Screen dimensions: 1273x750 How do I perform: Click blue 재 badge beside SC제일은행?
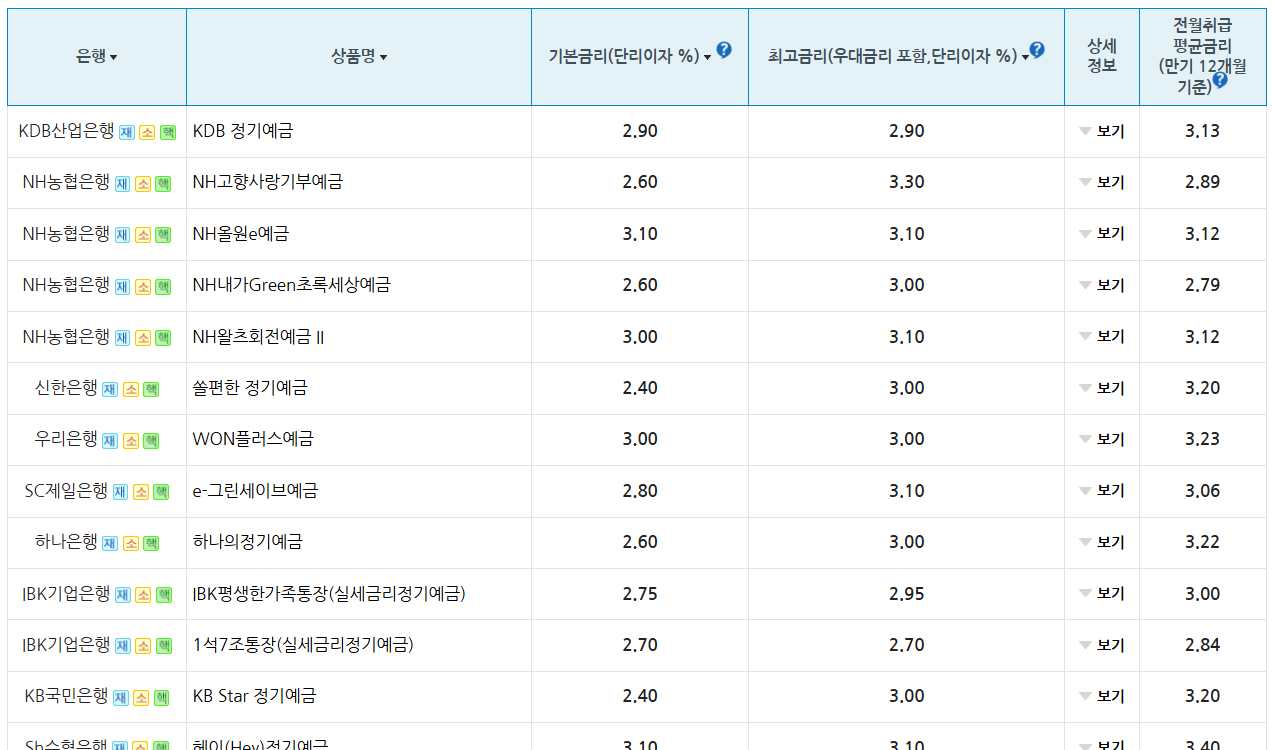(120, 492)
